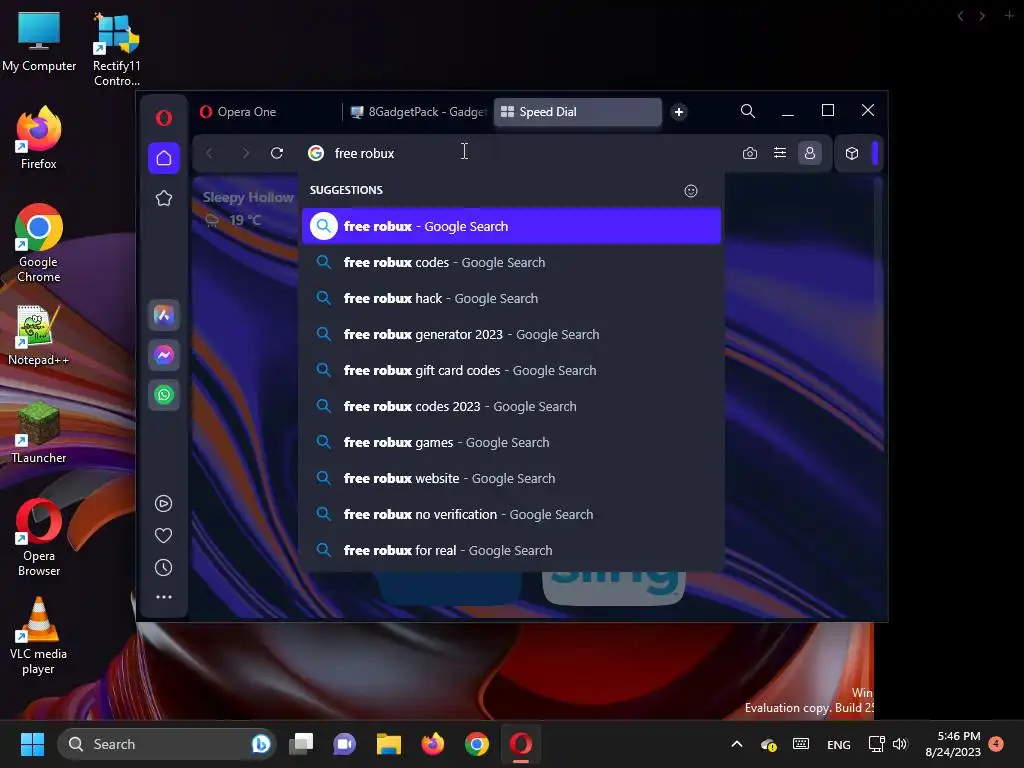Click Opera icon in the taskbar
Screen dimensions: 1024x768
tap(520, 744)
